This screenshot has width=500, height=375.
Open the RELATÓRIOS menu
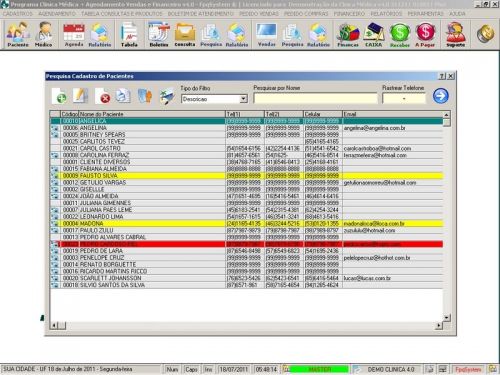coord(386,14)
